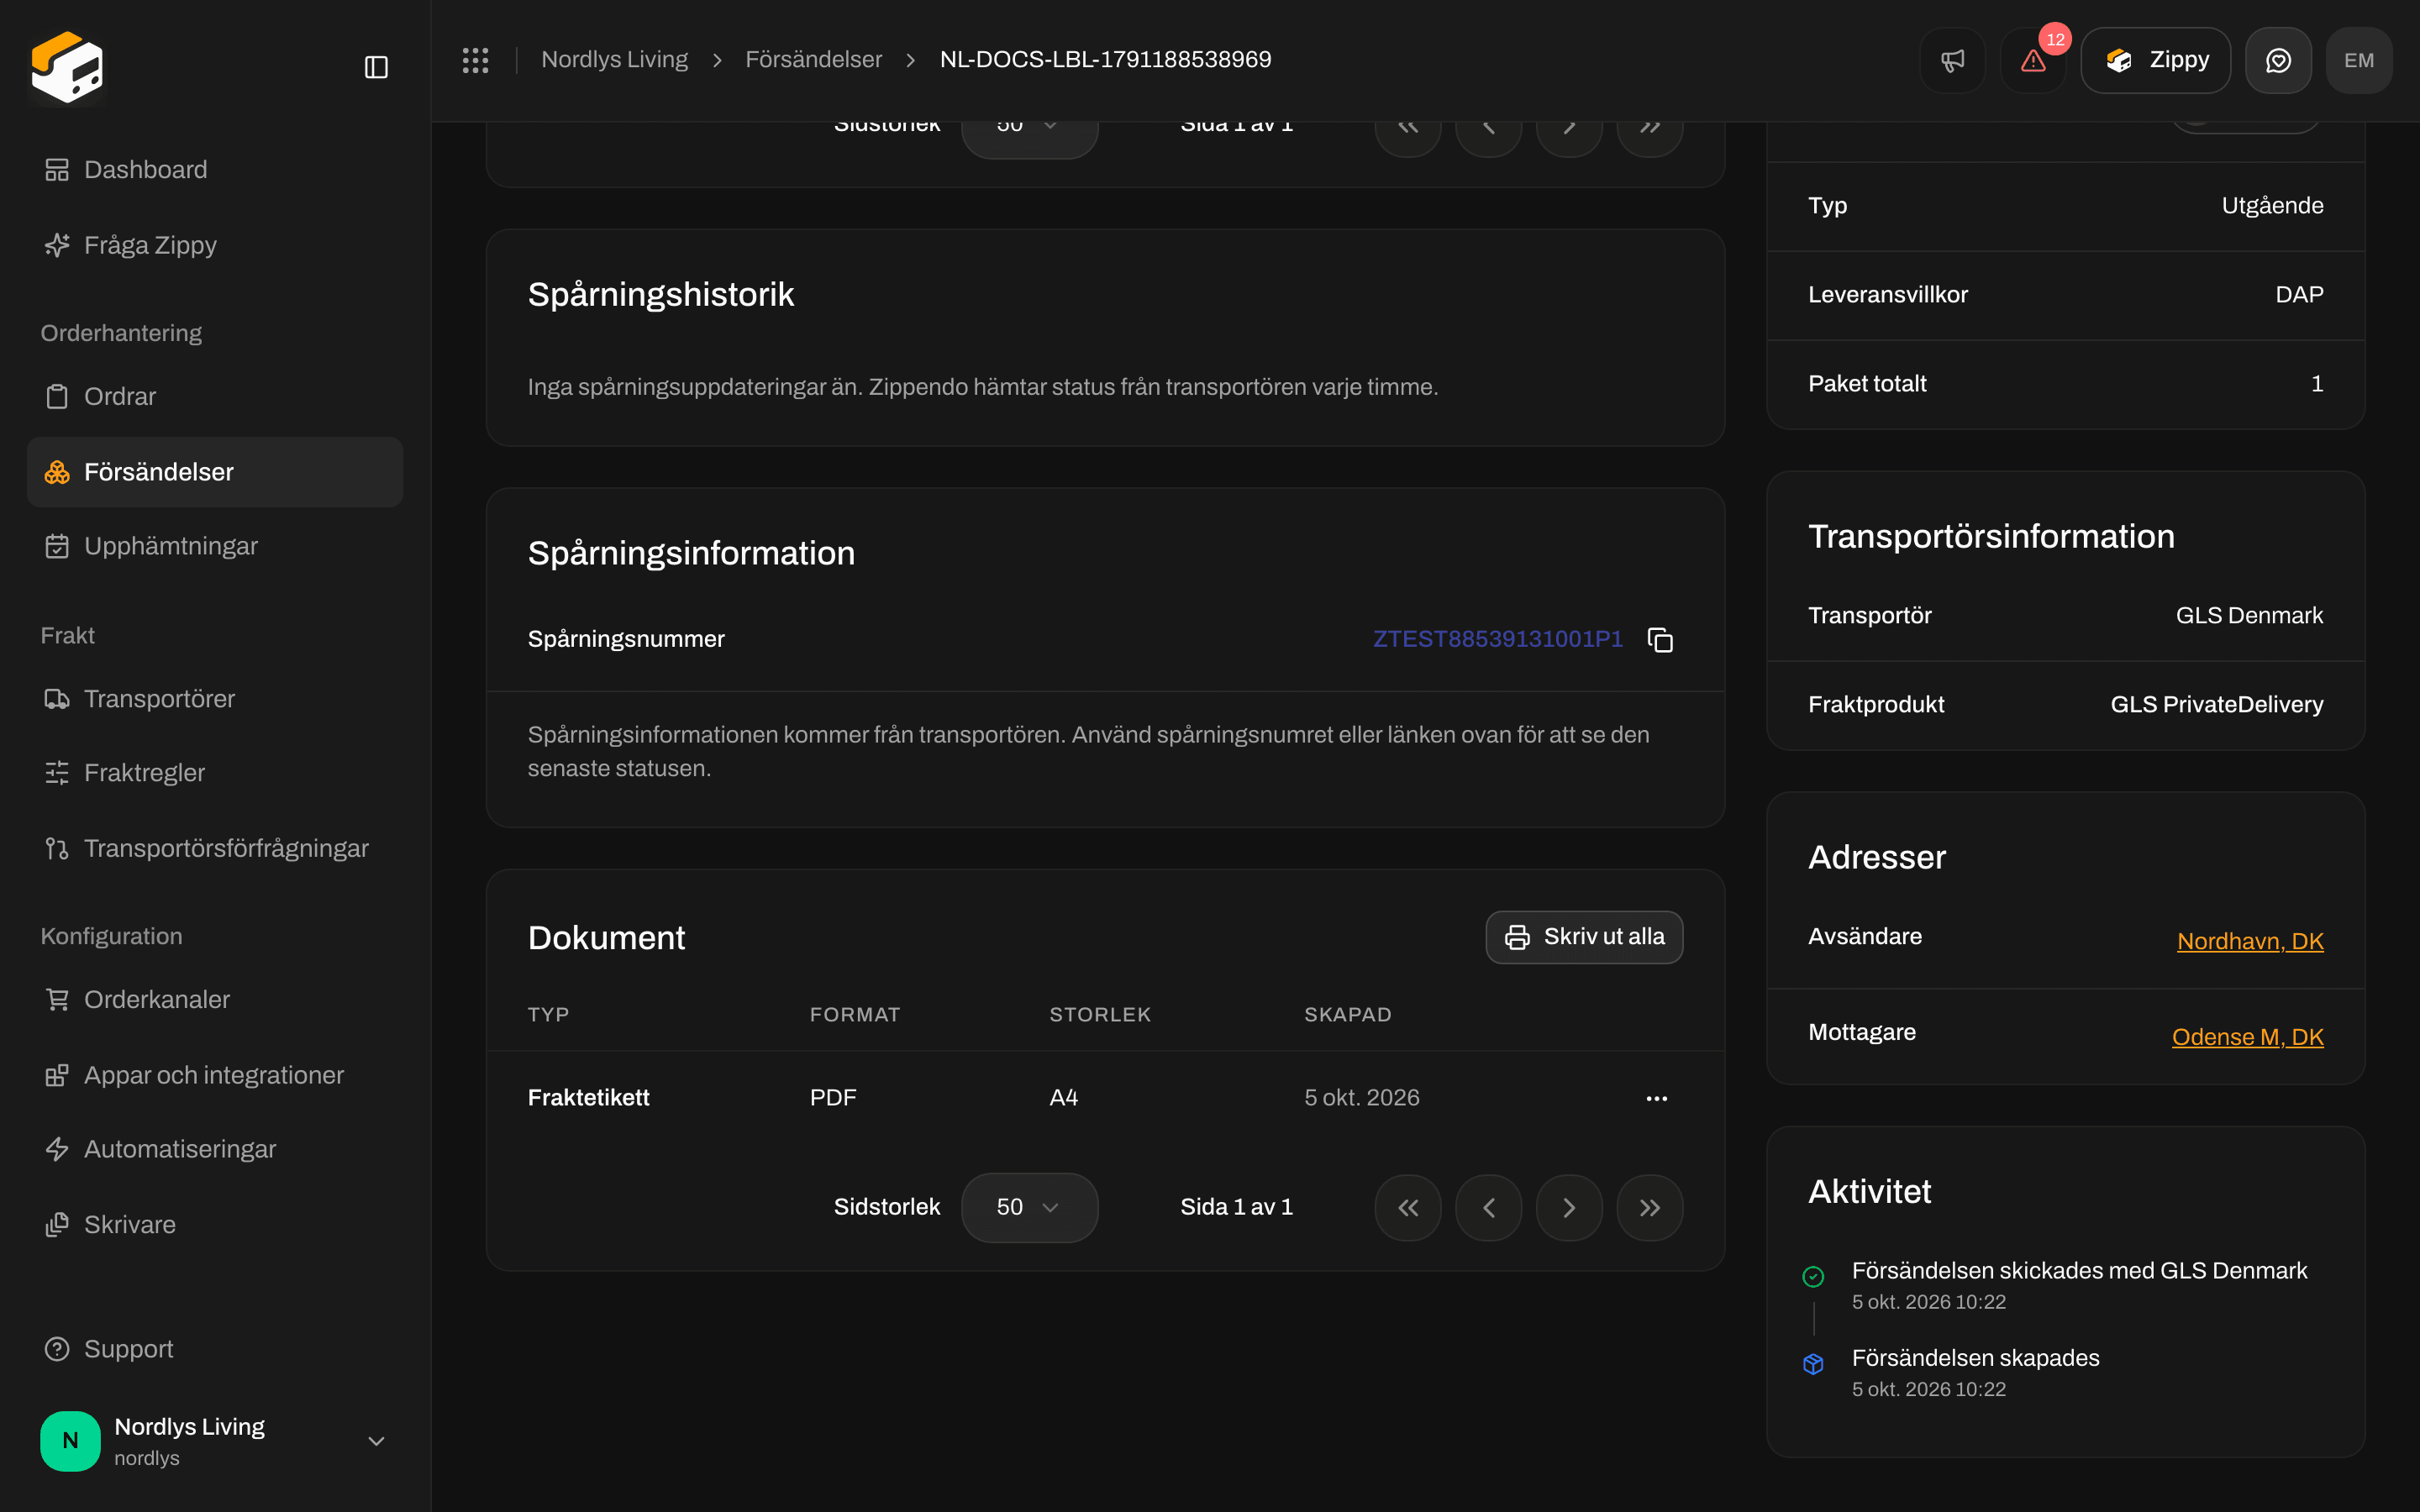The height and width of the screenshot is (1512, 2420).
Task: Select Försändelser in the sidebar
Action: point(215,472)
